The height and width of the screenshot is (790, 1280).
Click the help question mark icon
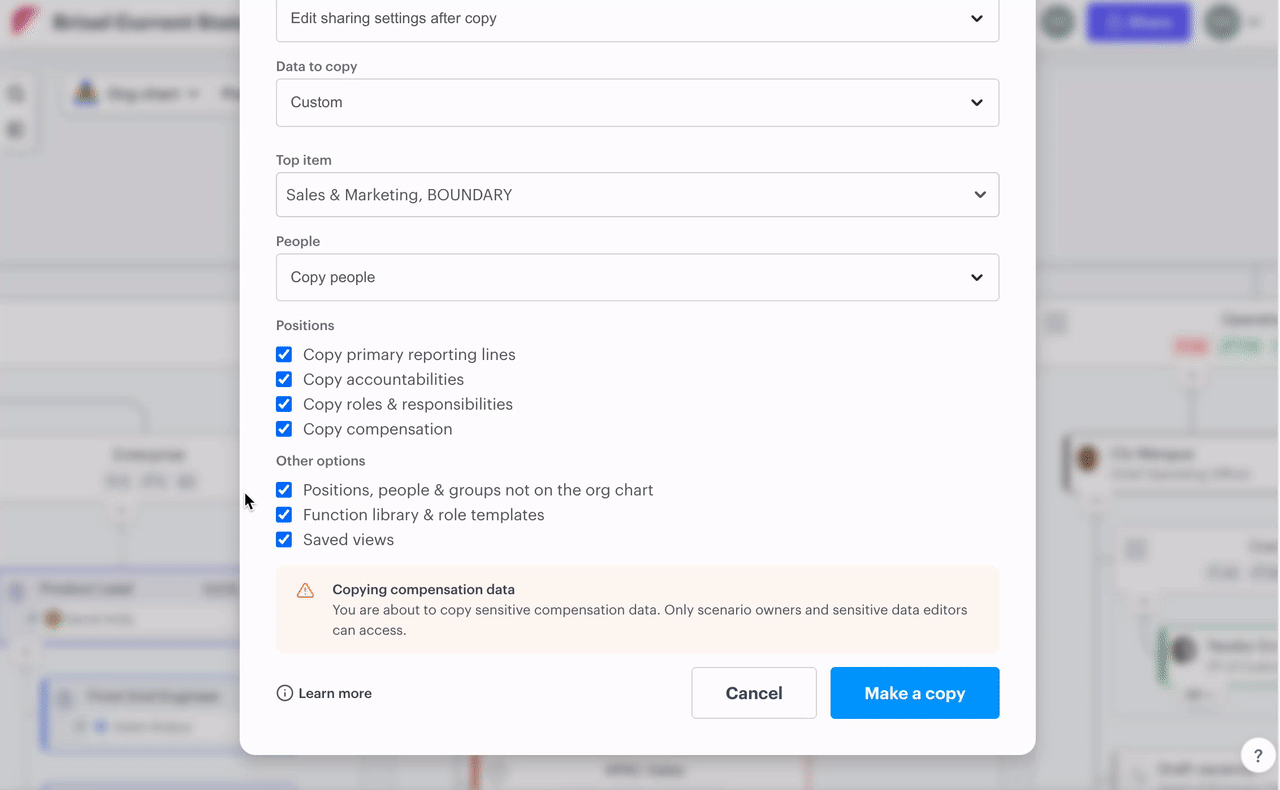click(x=1258, y=756)
